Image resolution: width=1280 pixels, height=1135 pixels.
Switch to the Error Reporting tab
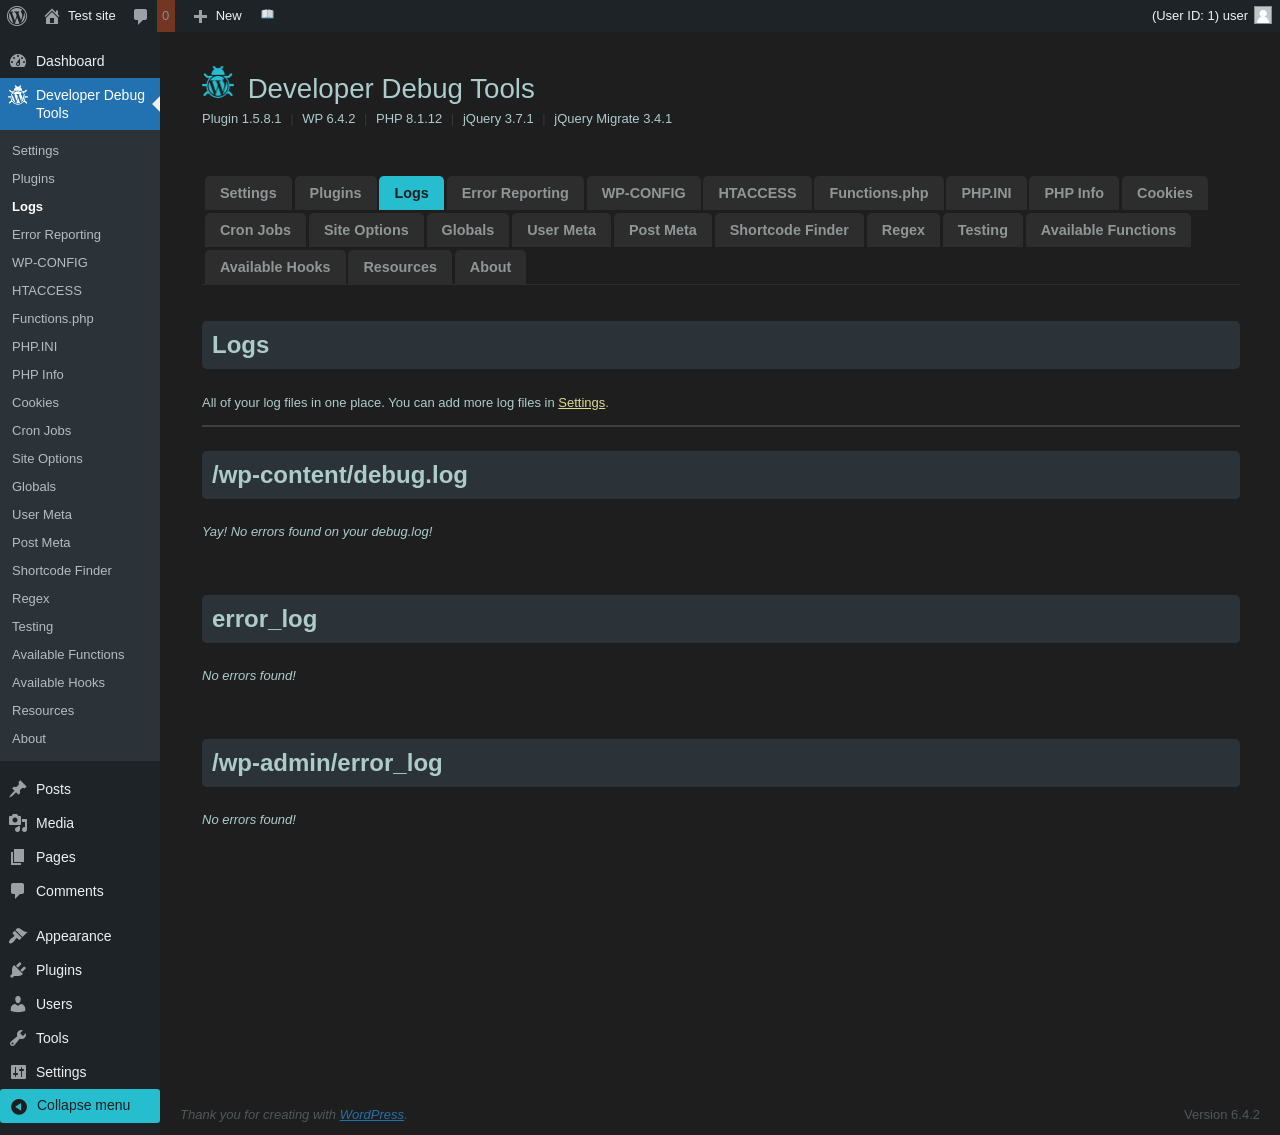tap(515, 193)
